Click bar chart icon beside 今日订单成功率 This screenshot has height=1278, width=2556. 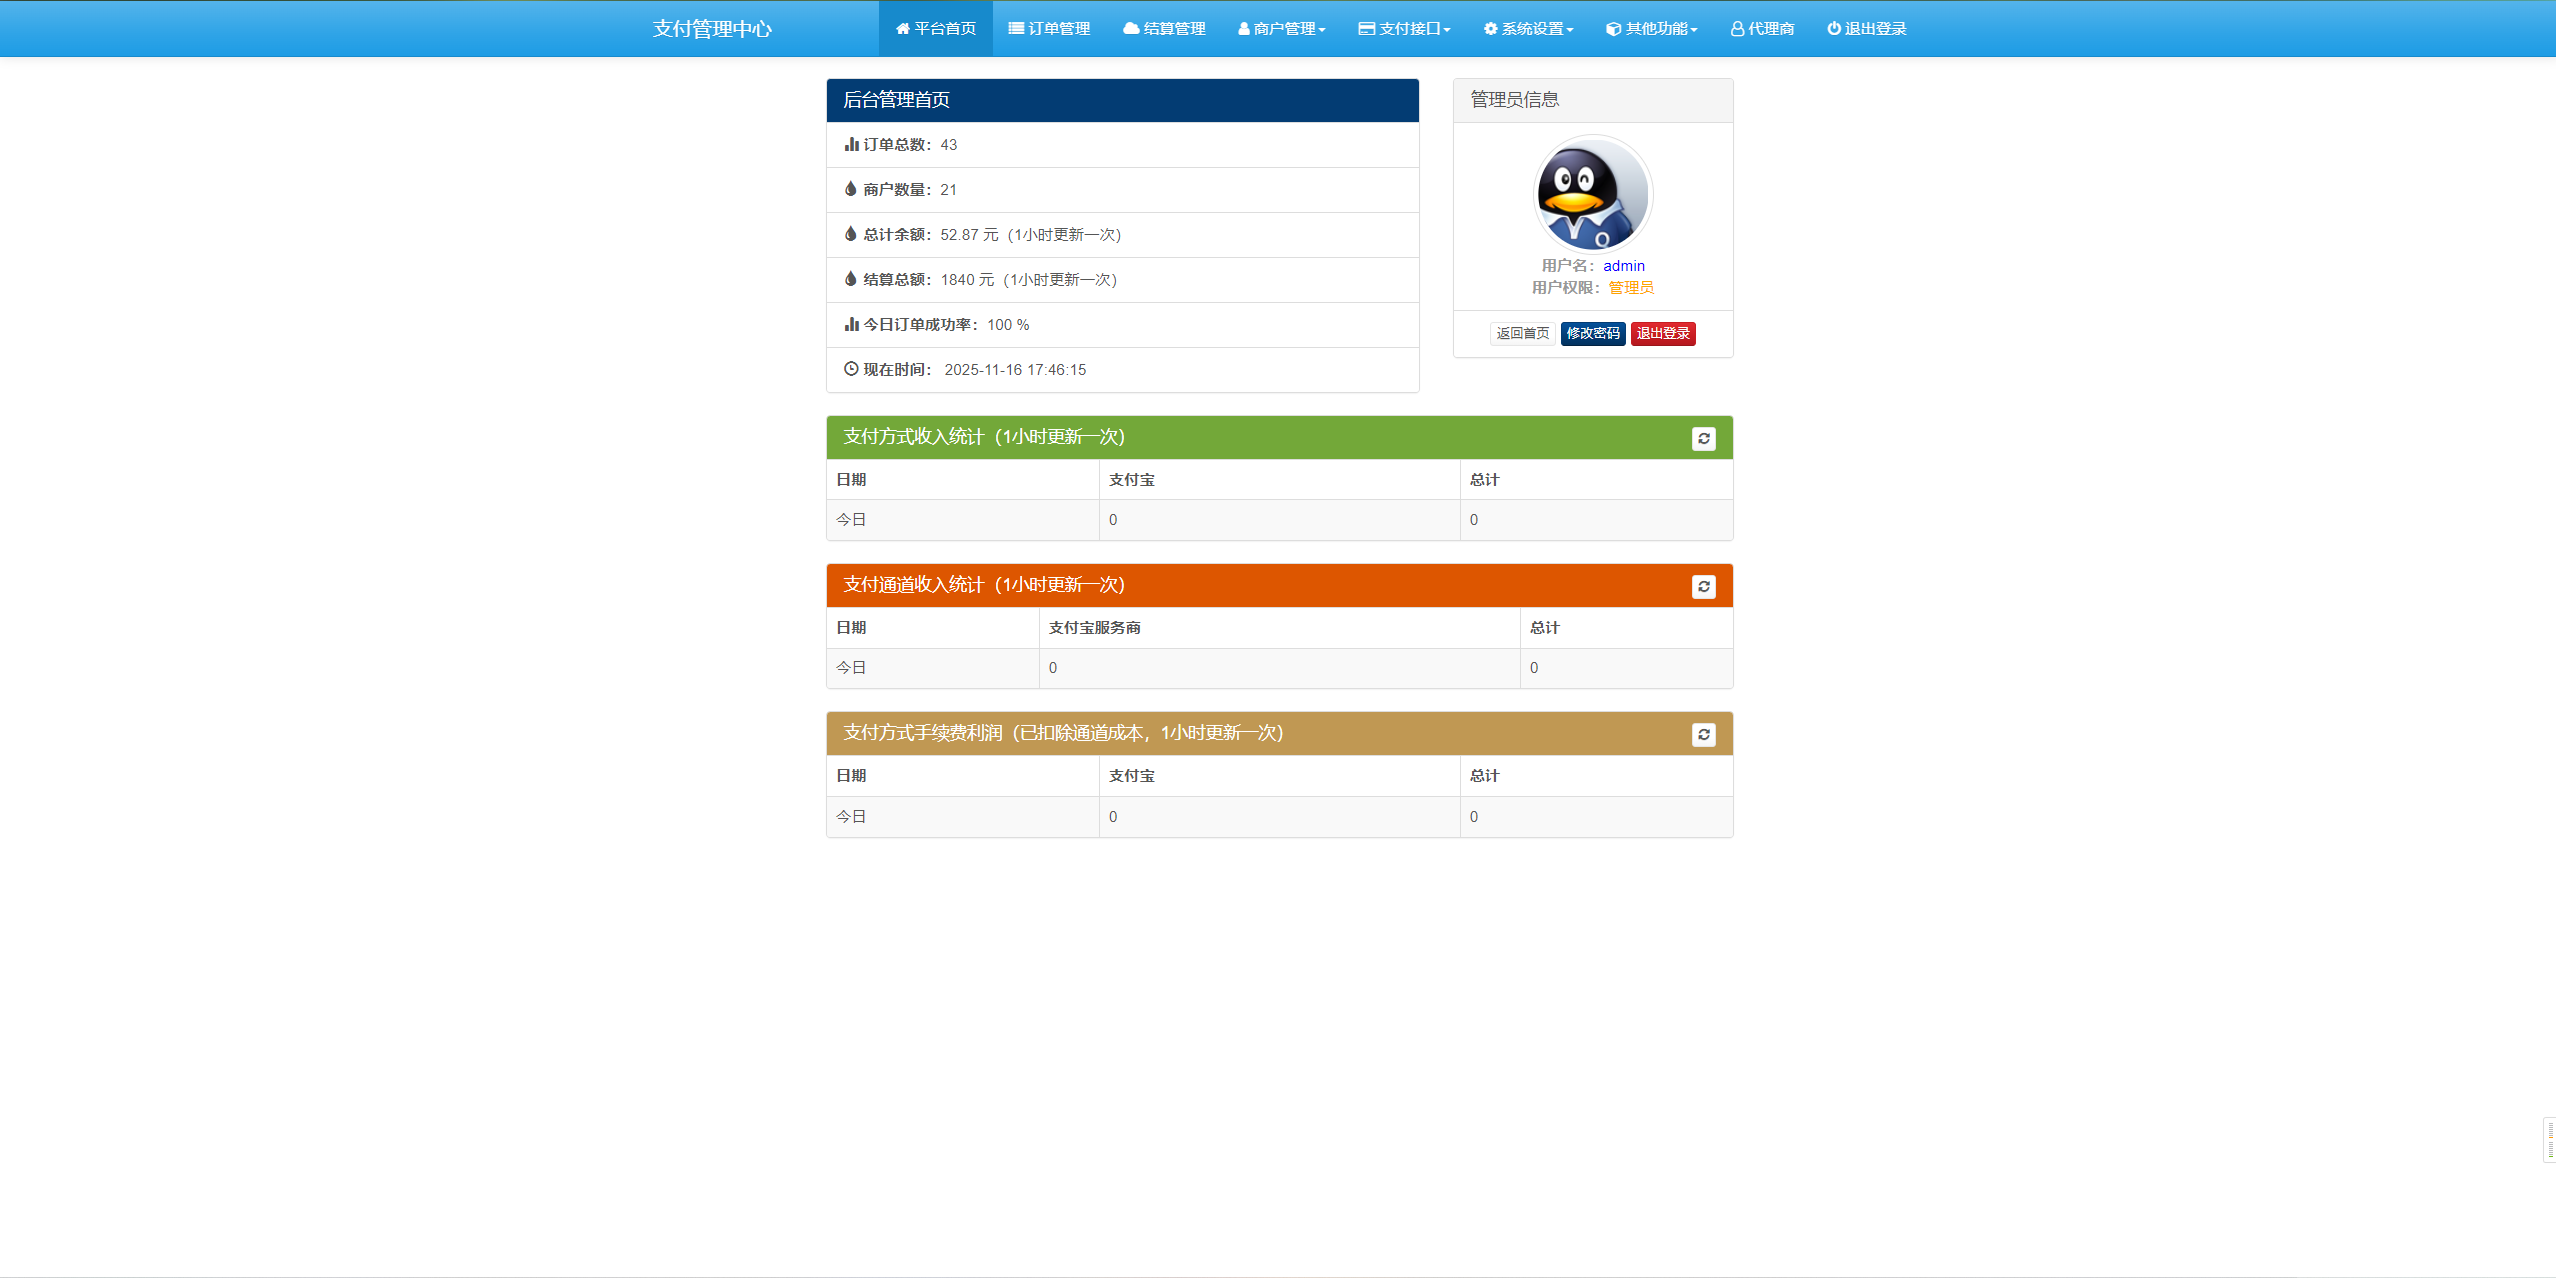coord(851,324)
